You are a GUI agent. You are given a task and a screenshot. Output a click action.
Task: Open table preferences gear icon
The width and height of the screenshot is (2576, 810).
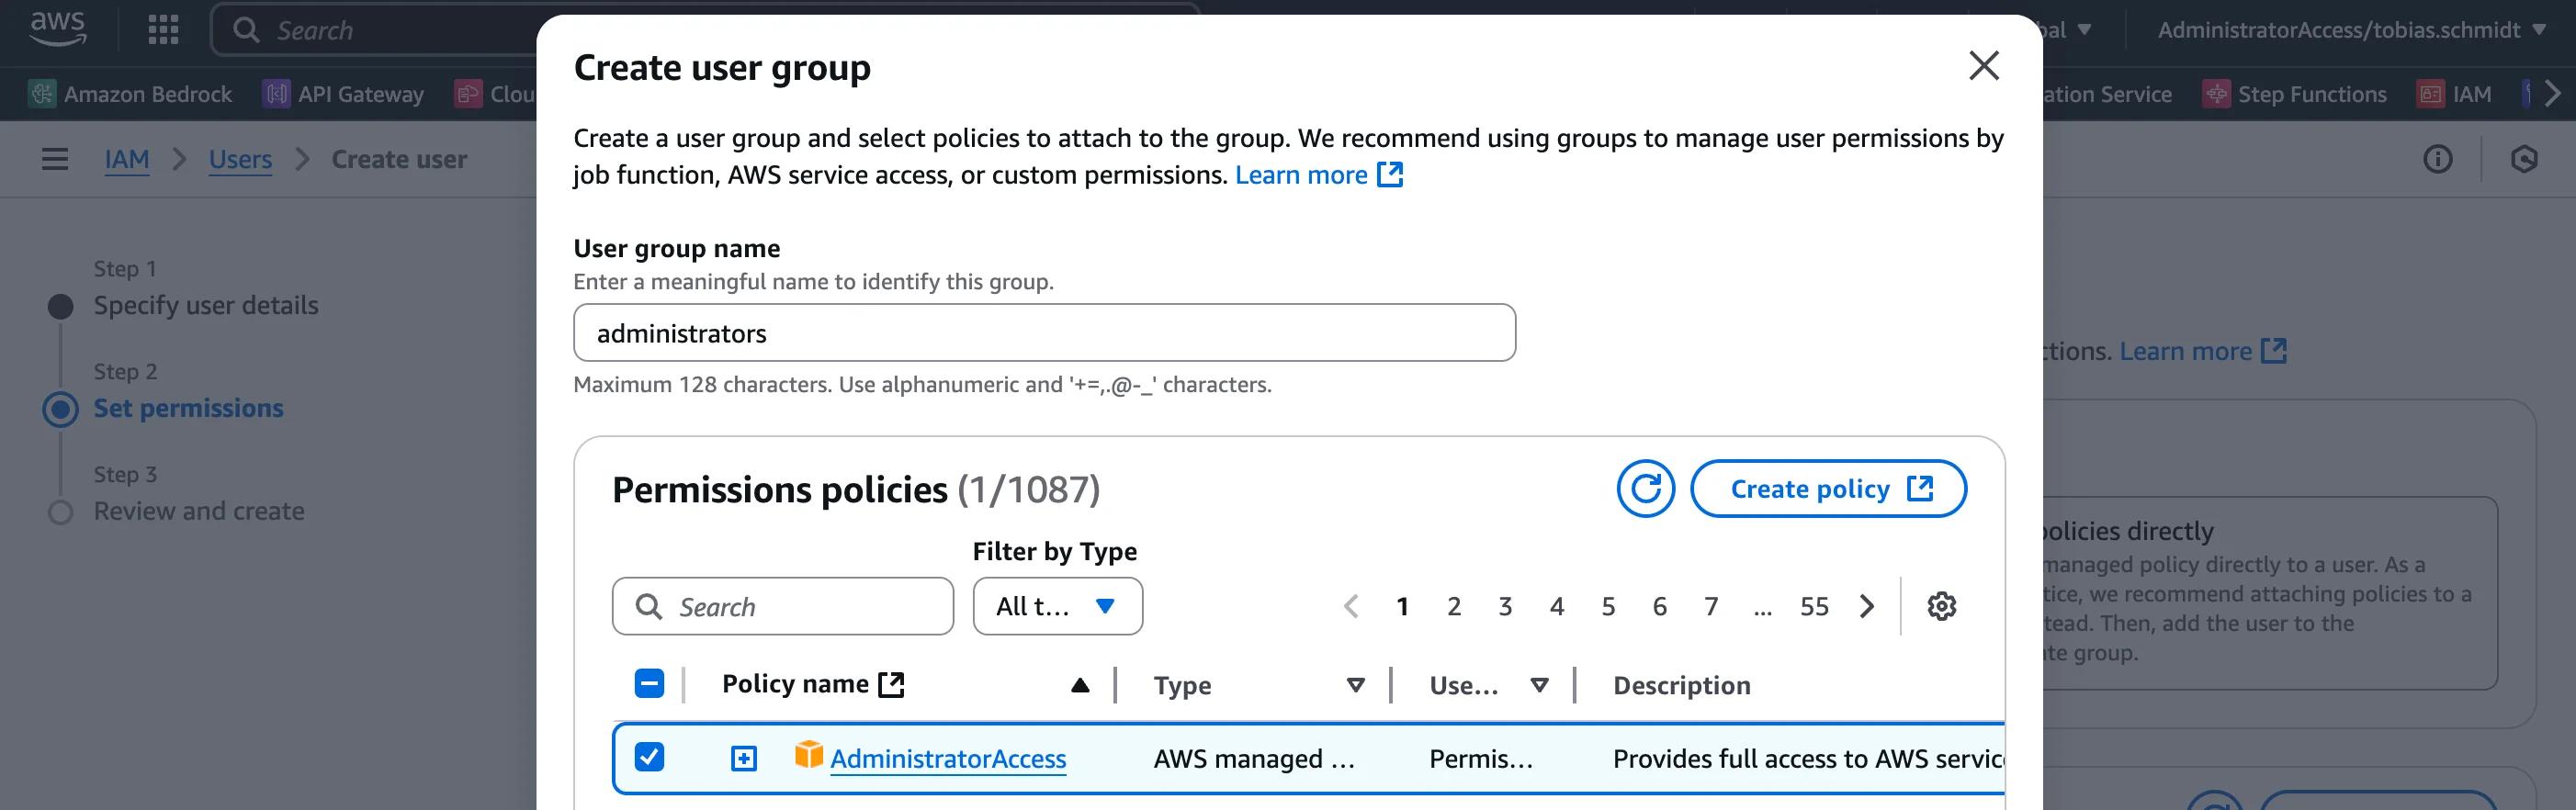[x=1941, y=606]
